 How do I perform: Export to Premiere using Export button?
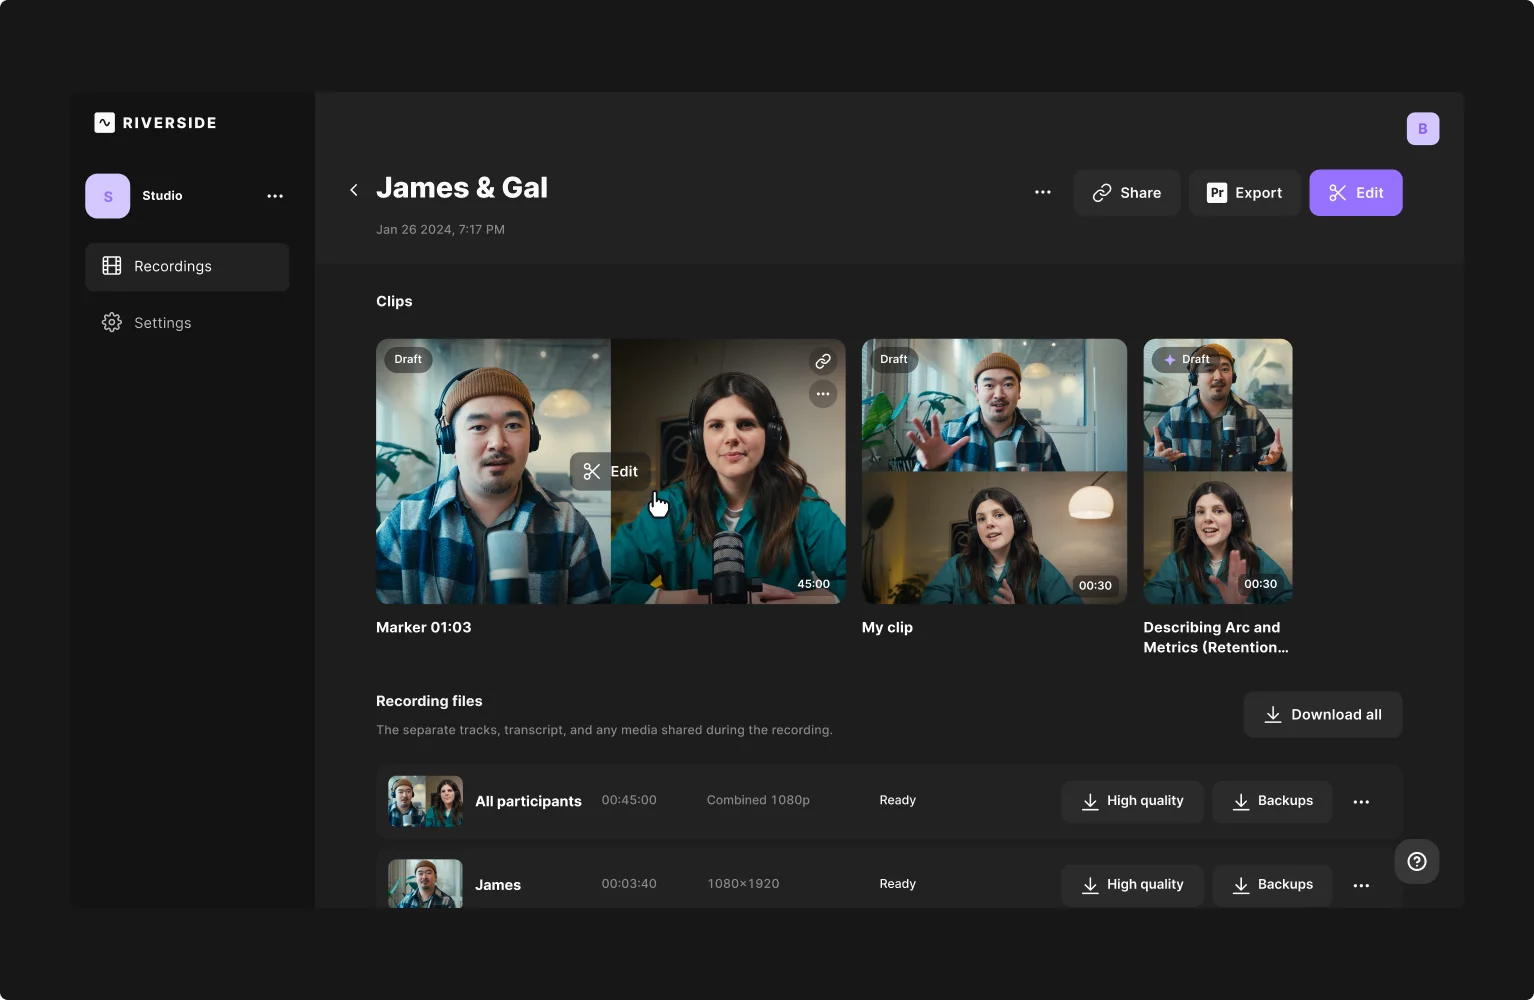(1244, 193)
